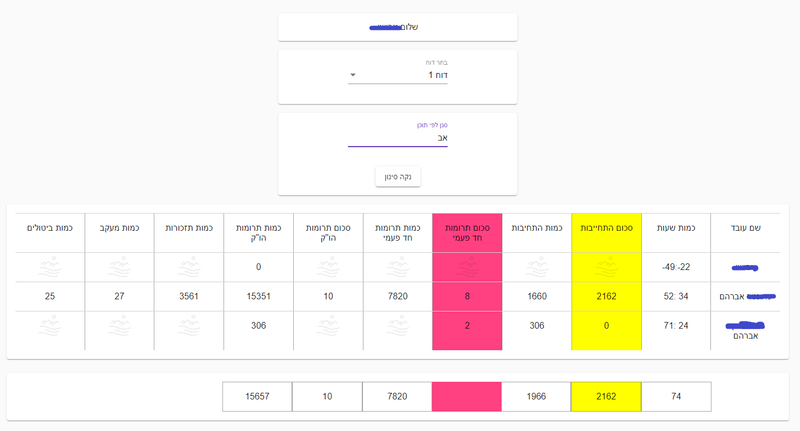Image resolution: width=800 pixels, height=431 pixels.
Task: Click placeholder icon in first row yellow cell
Action: 606,267
